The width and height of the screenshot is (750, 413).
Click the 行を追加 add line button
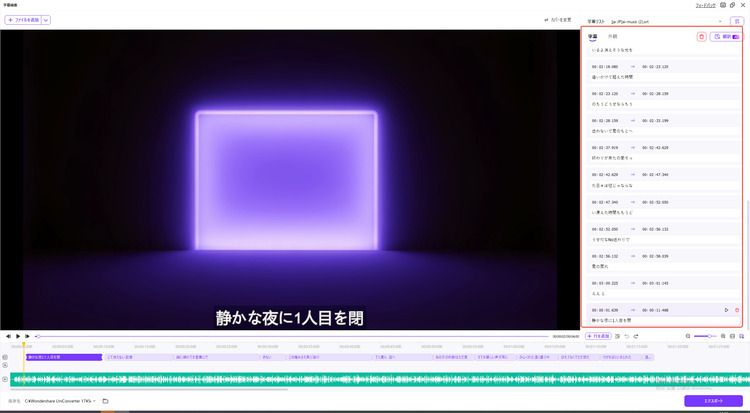[598, 336]
